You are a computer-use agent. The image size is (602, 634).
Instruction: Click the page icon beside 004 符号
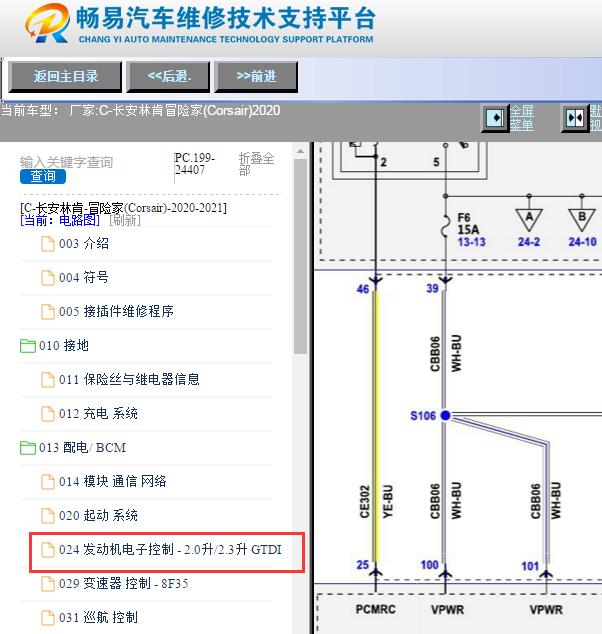48,278
